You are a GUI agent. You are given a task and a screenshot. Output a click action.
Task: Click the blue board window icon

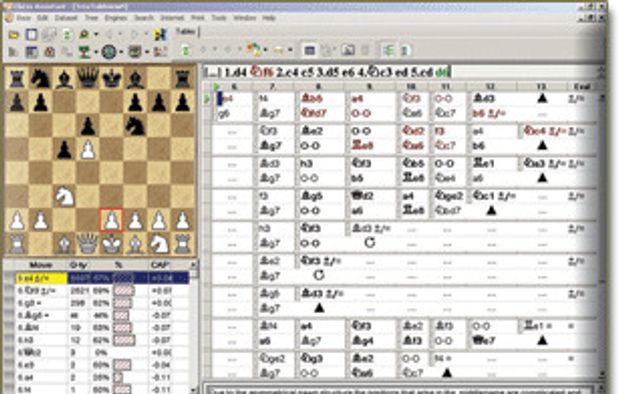point(32,35)
